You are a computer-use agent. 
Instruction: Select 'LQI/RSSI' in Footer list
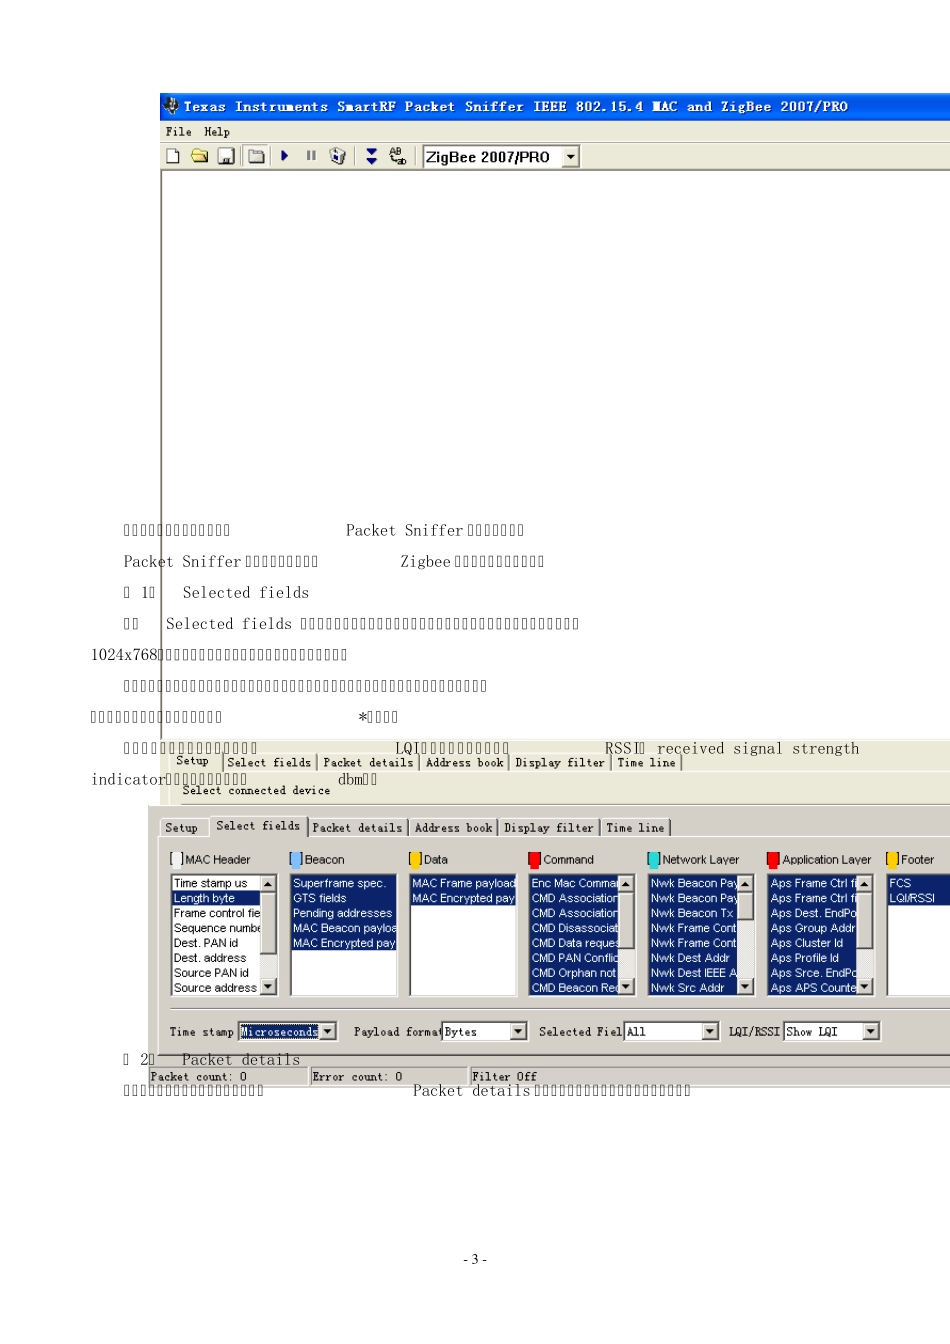918,898
